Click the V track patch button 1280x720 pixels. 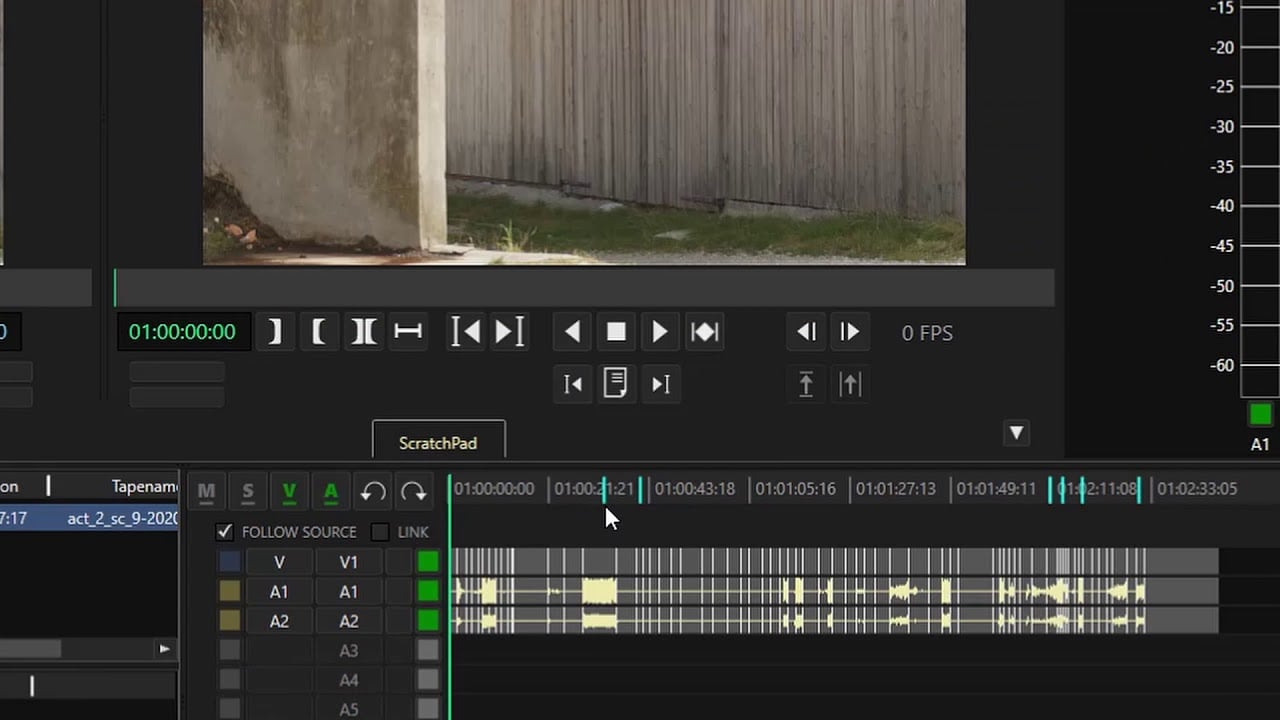(279, 562)
